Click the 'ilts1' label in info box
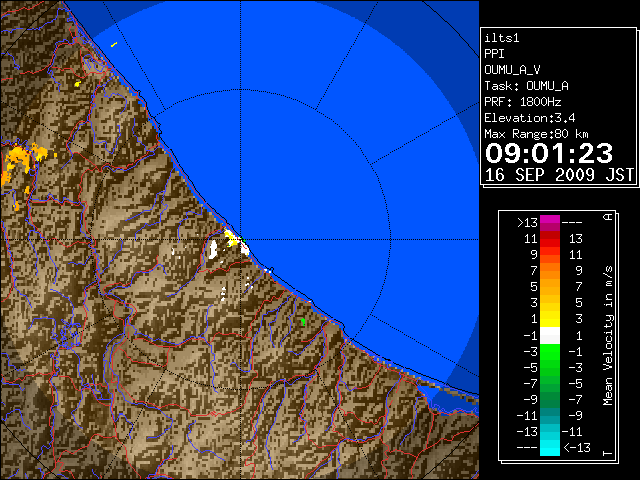This screenshot has width=640, height=480. pos(502,38)
